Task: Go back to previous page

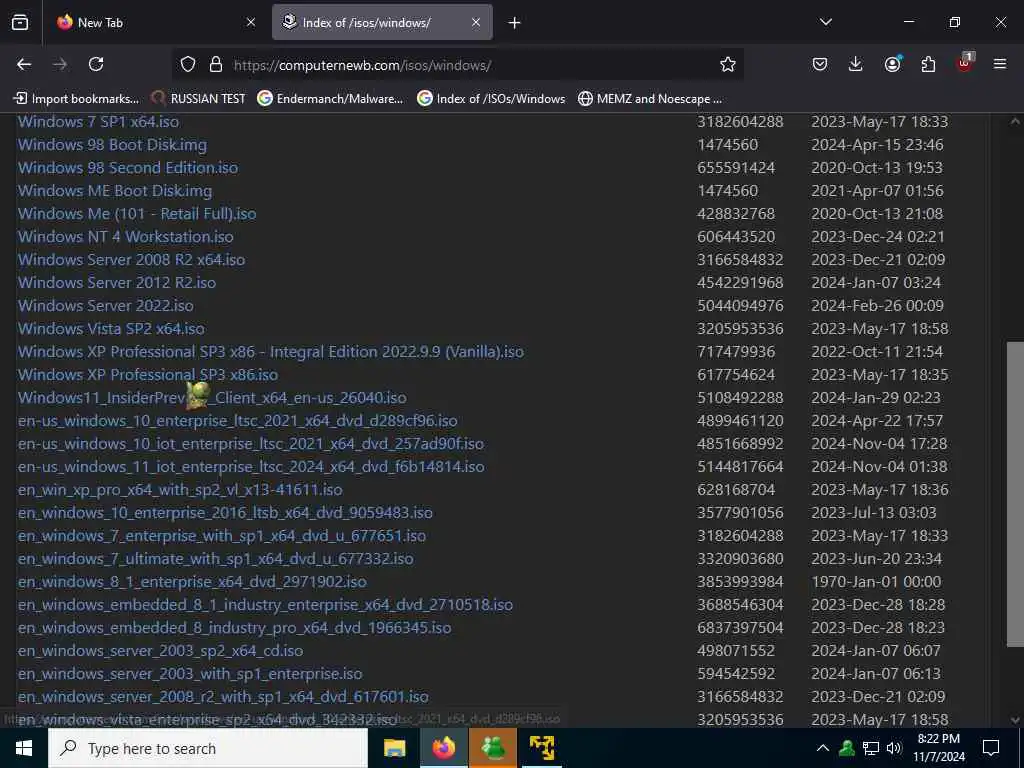Action: coord(24,64)
